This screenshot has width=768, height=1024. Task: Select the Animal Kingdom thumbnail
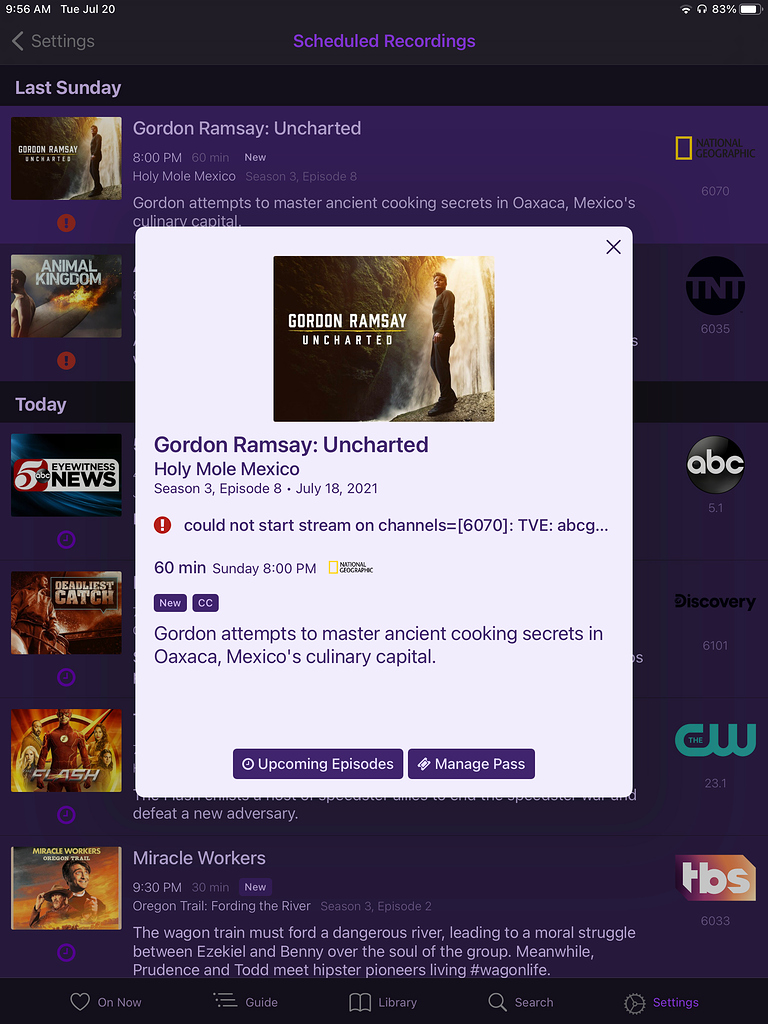pos(66,296)
